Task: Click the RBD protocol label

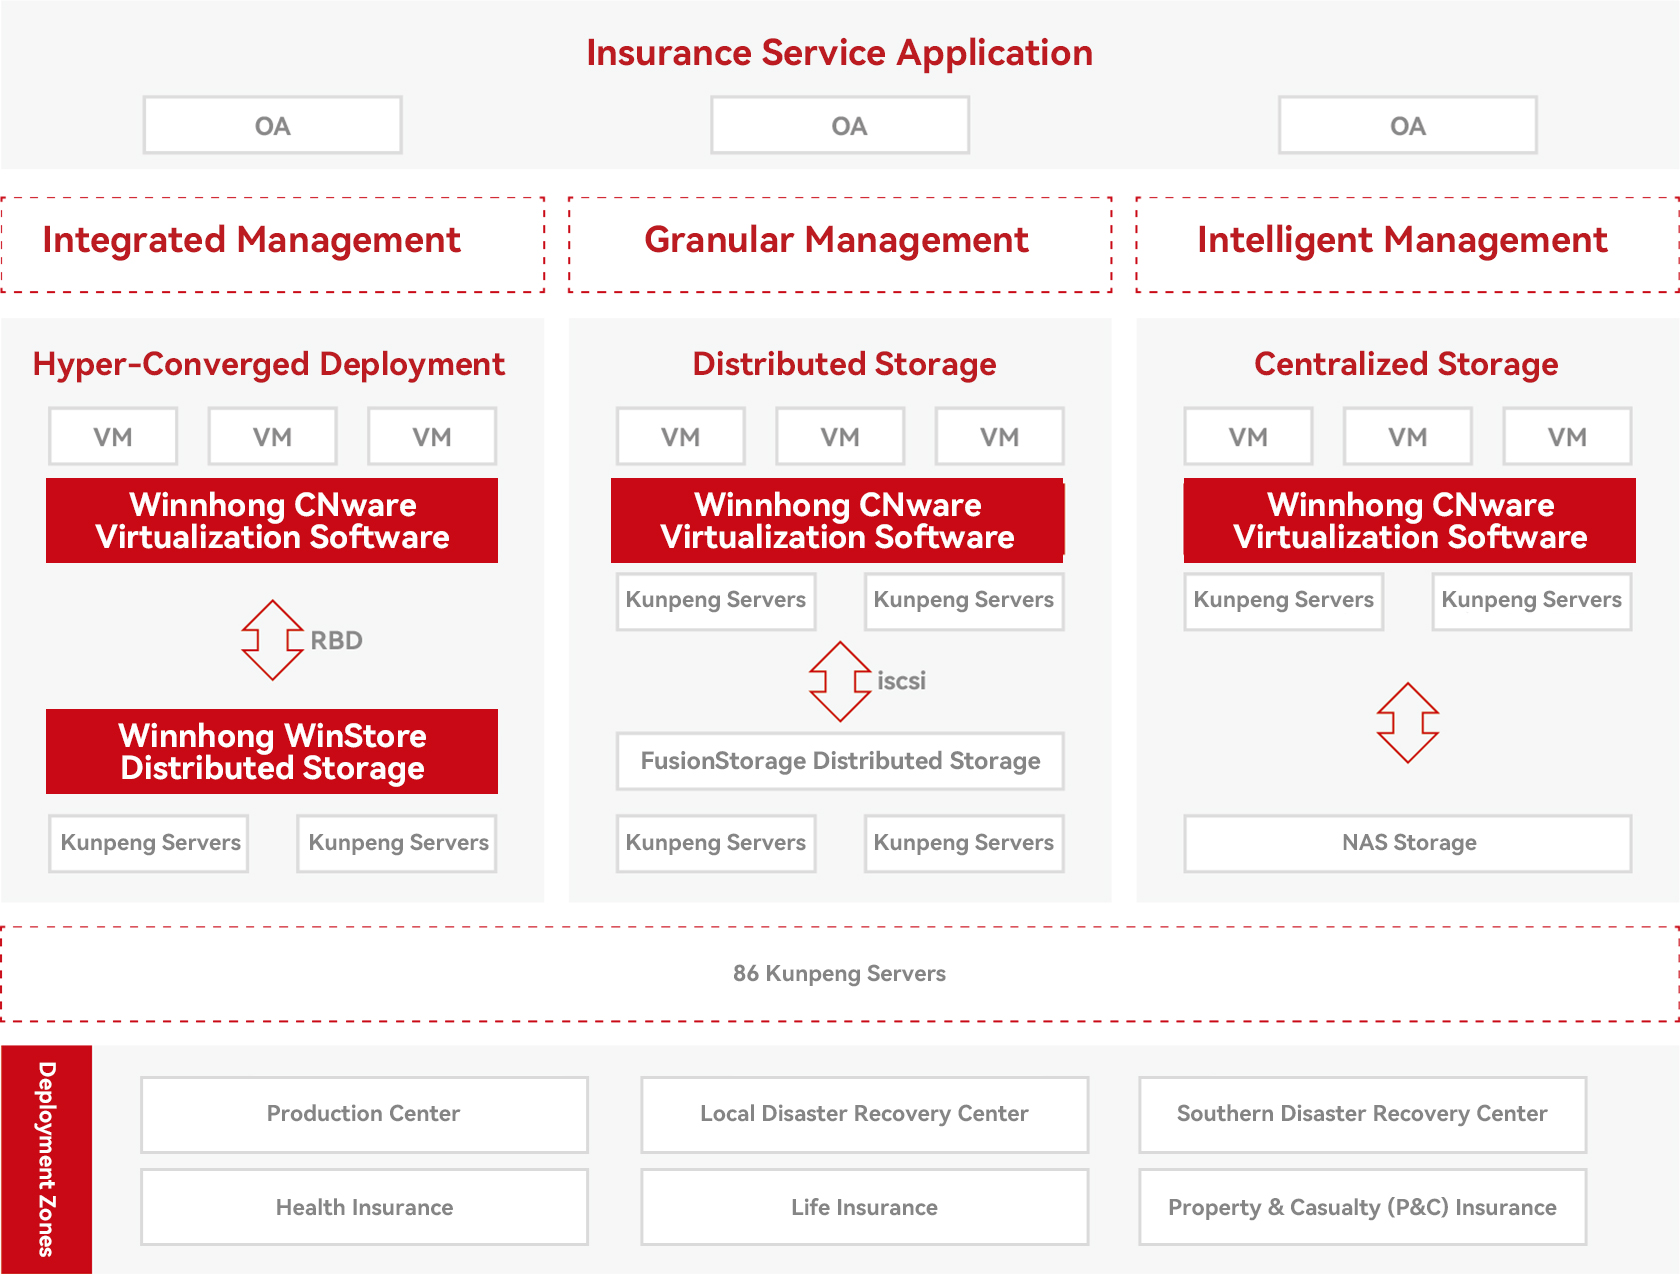Action: (x=336, y=640)
